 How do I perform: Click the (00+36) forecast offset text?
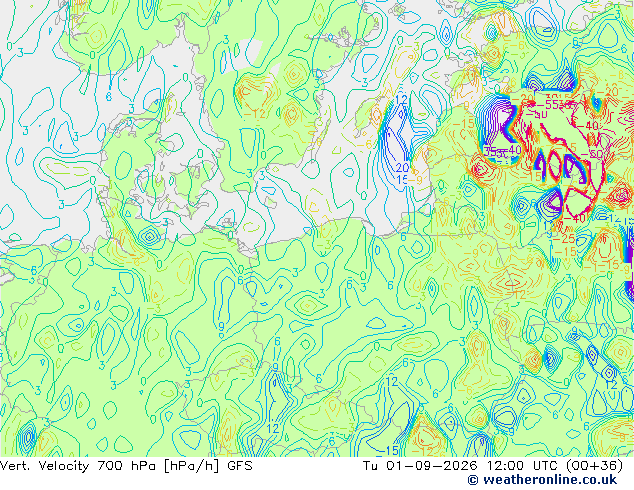point(594,466)
